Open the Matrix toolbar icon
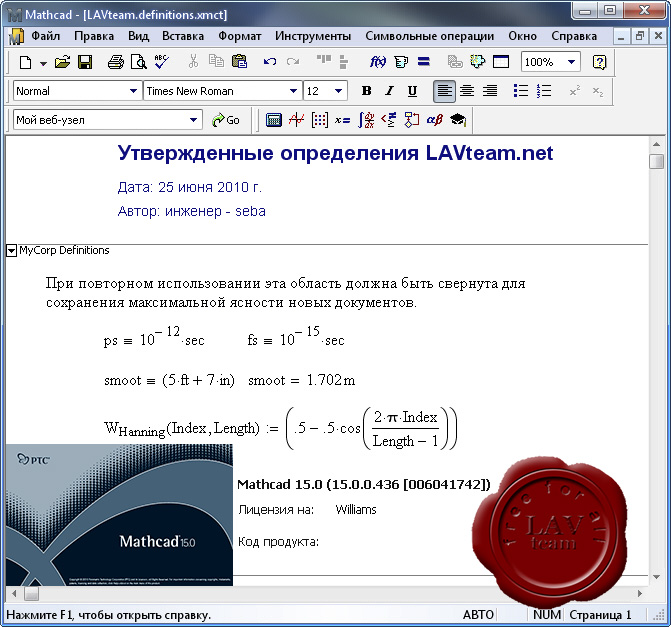The width and height of the screenshot is (671, 627). click(320, 120)
